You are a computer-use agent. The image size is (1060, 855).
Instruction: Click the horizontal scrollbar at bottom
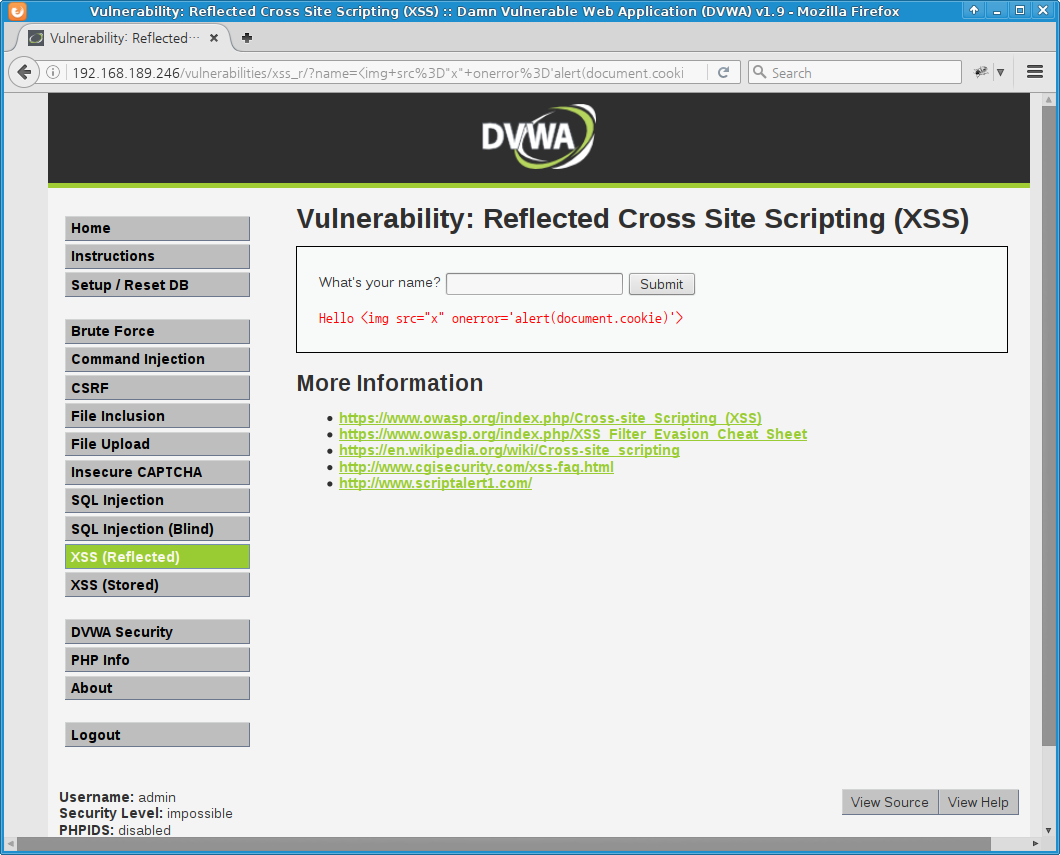pyautogui.click(x=504, y=844)
